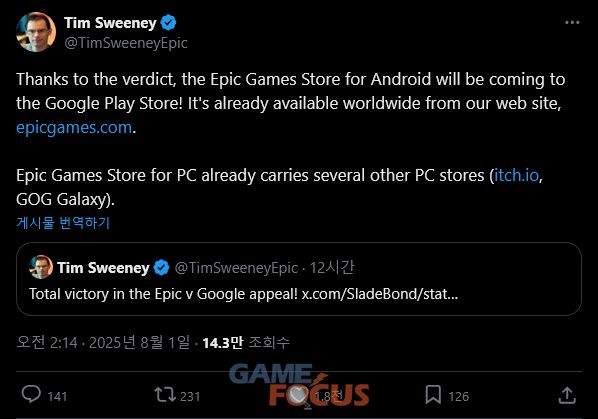Bookmark the post with the bookmark icon
The height and width of the screenshot is (419, 598).
pyautogui.click(x=433, y=395)
